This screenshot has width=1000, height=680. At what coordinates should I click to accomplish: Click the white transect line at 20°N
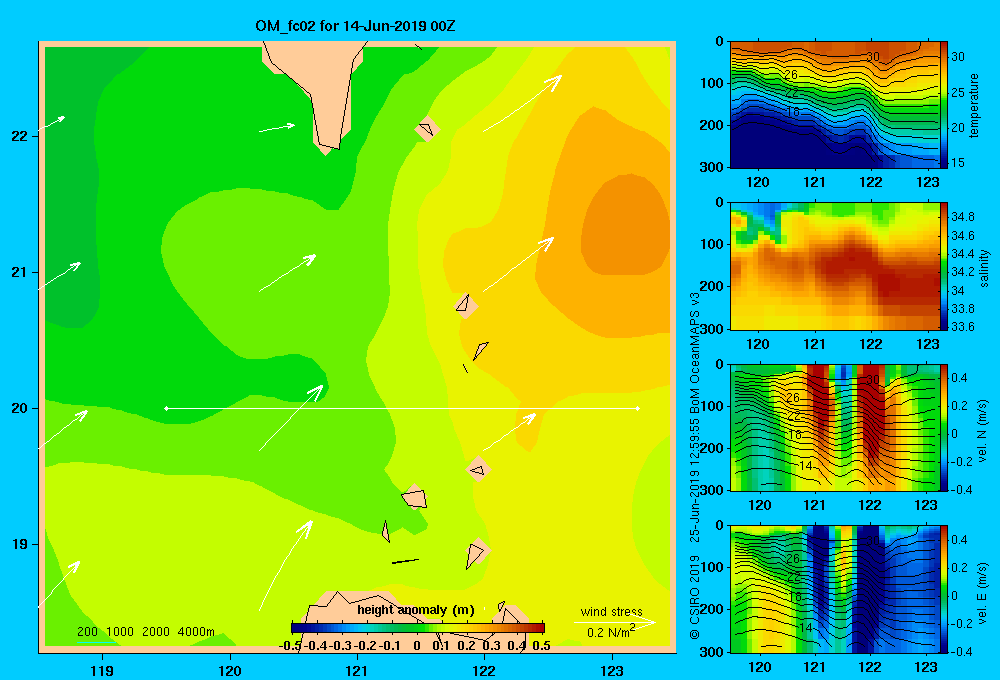click(x=402, y=408)
